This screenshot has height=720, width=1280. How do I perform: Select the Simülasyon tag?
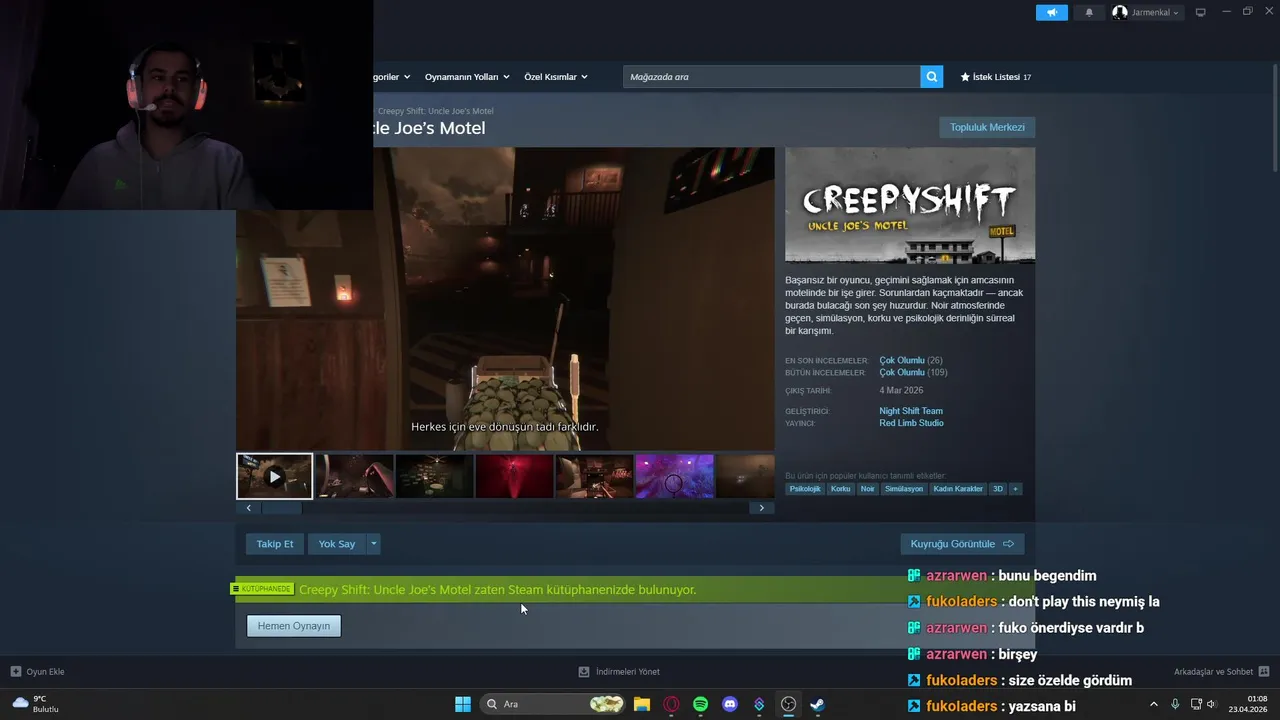coord(904,489)
